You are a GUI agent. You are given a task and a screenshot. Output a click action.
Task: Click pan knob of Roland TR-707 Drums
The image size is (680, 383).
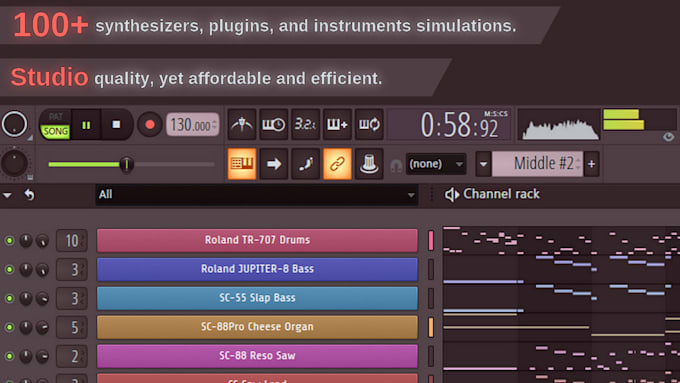26,240
